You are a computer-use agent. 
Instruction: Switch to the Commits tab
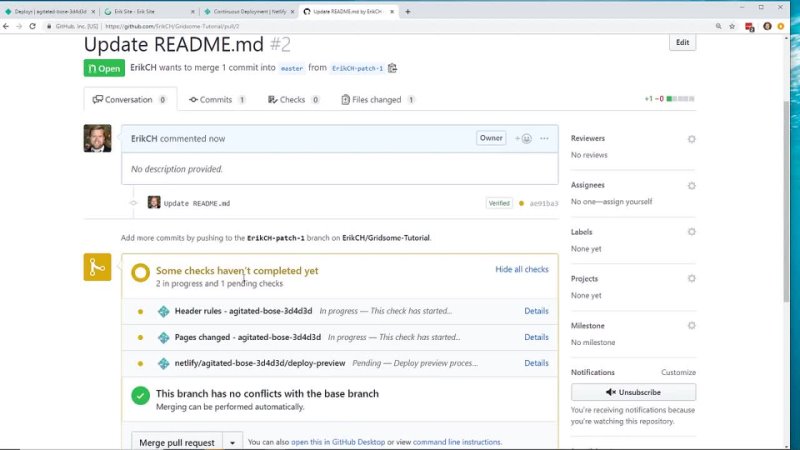[x=217, y=99]
